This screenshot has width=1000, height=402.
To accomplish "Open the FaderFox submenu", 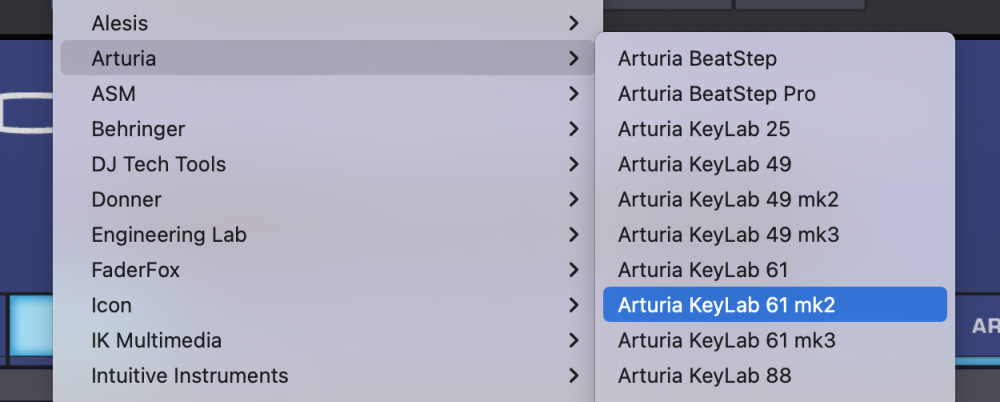I will point(135,270).
